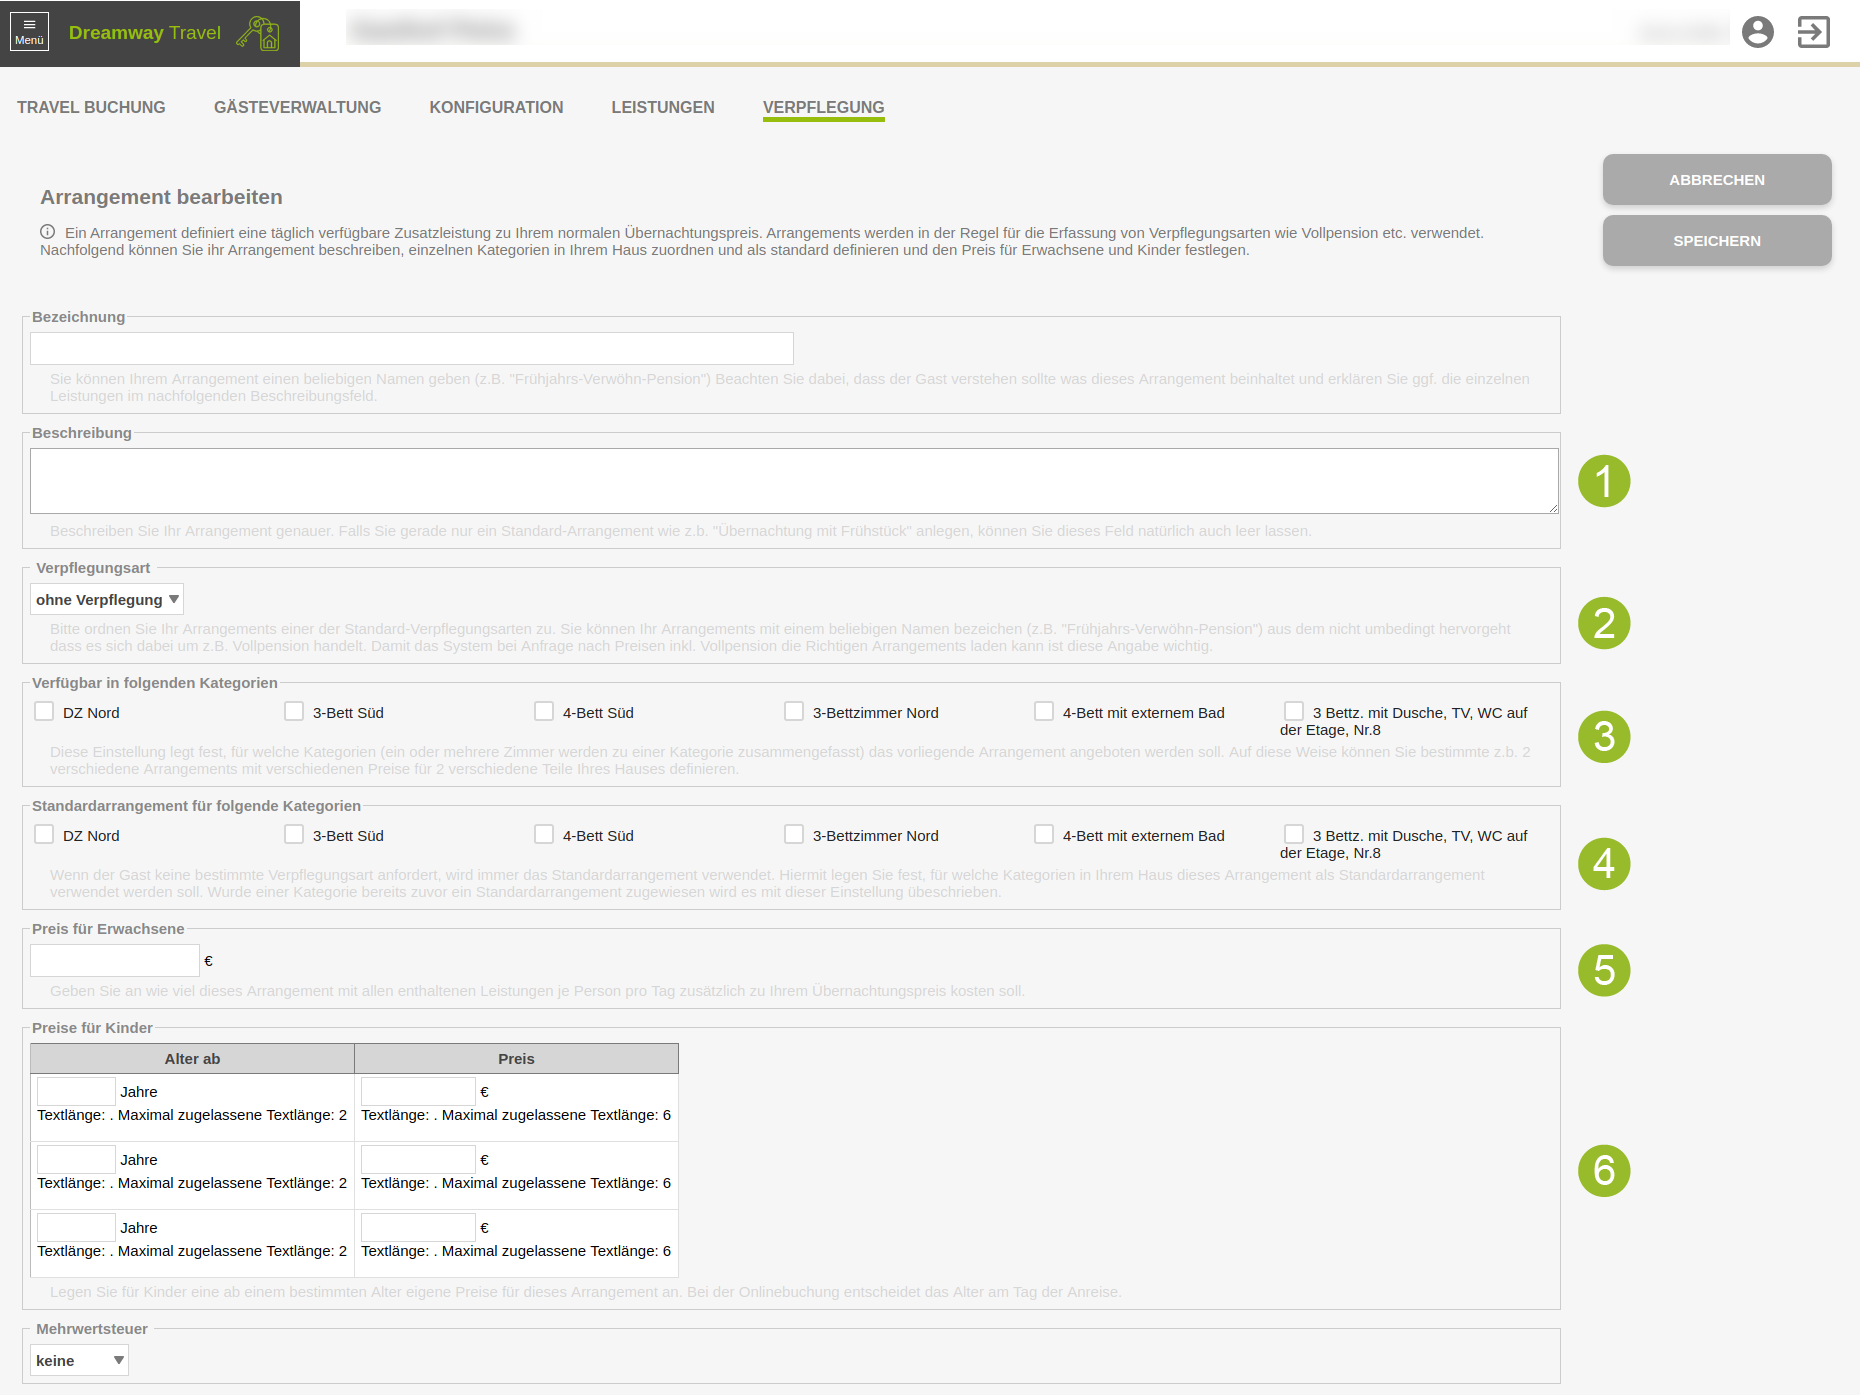
Task: Click green help badge number 6
Action: coord(1604,1171)
